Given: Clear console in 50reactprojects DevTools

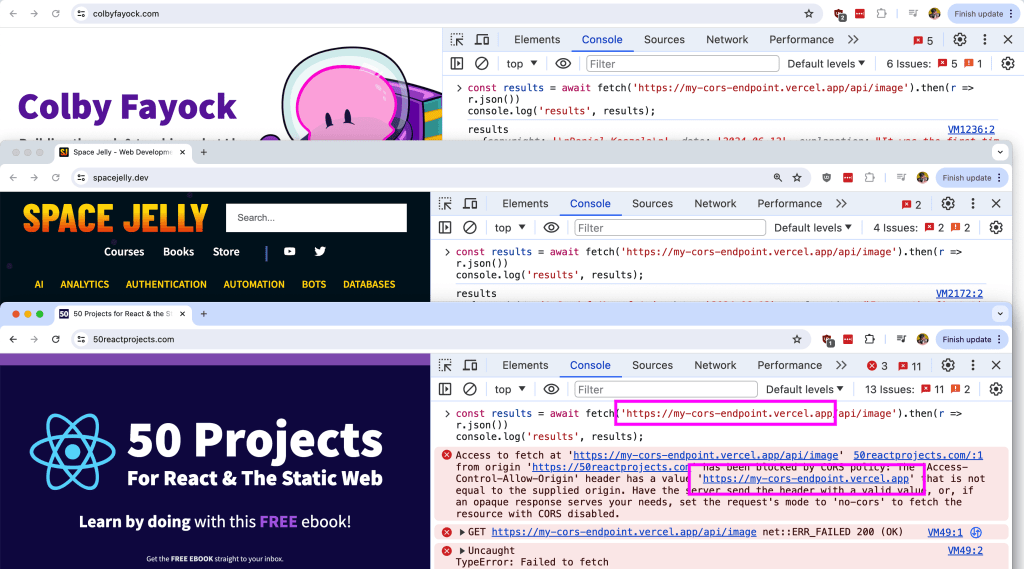Looking at the screenshot, I should pos(470,389).
